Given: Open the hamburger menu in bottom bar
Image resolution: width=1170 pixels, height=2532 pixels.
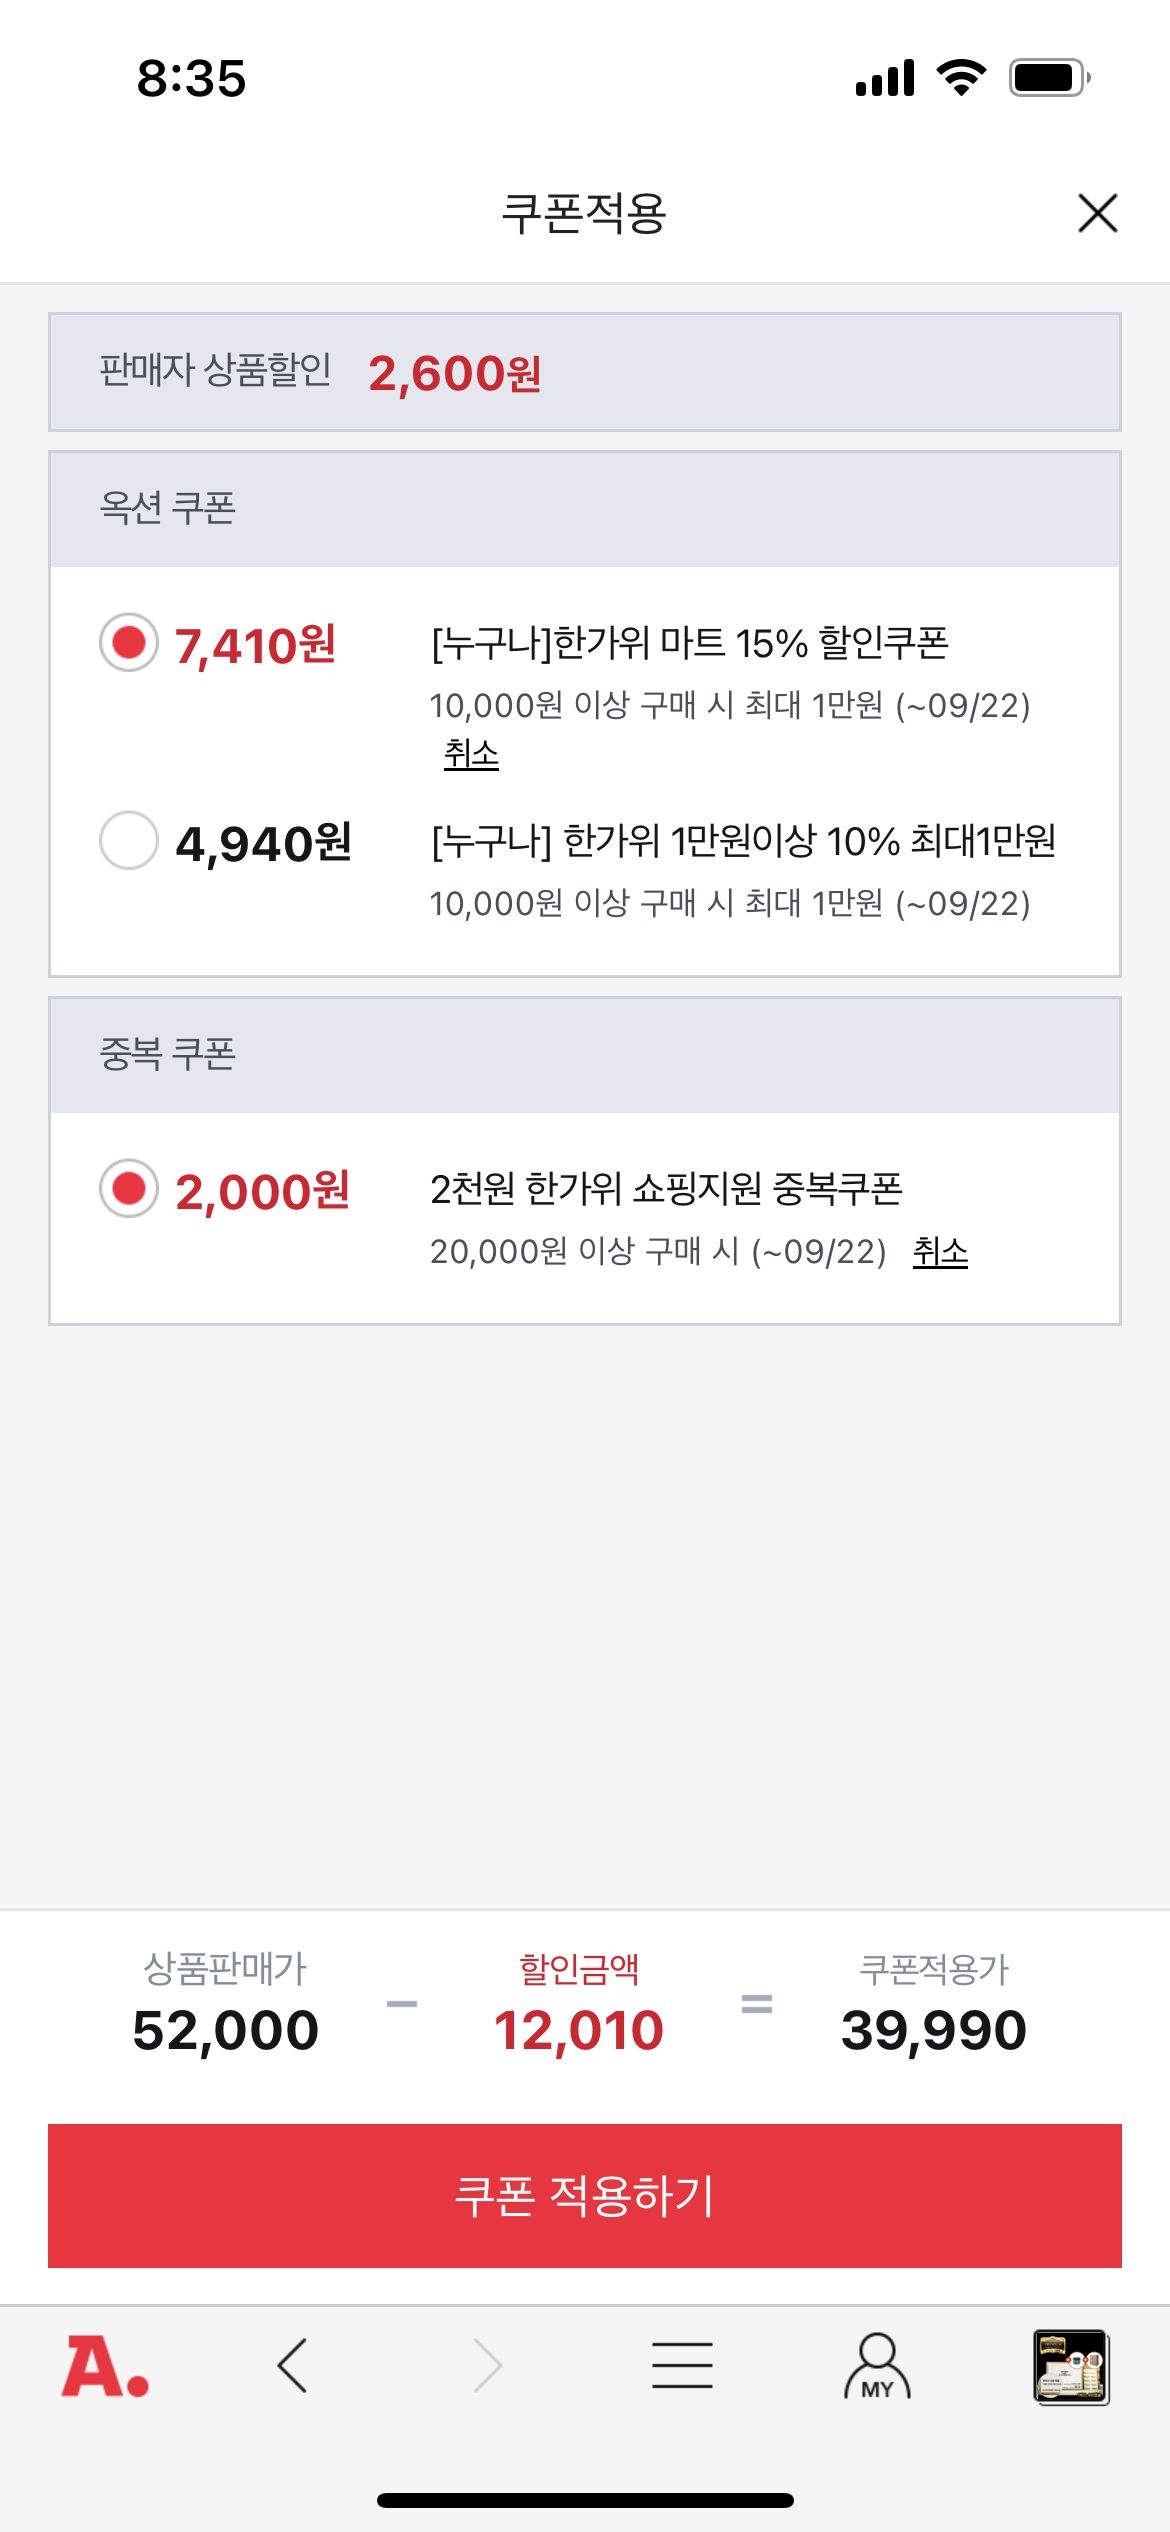Looking at the screenshot, I should tap(682, 2366).
